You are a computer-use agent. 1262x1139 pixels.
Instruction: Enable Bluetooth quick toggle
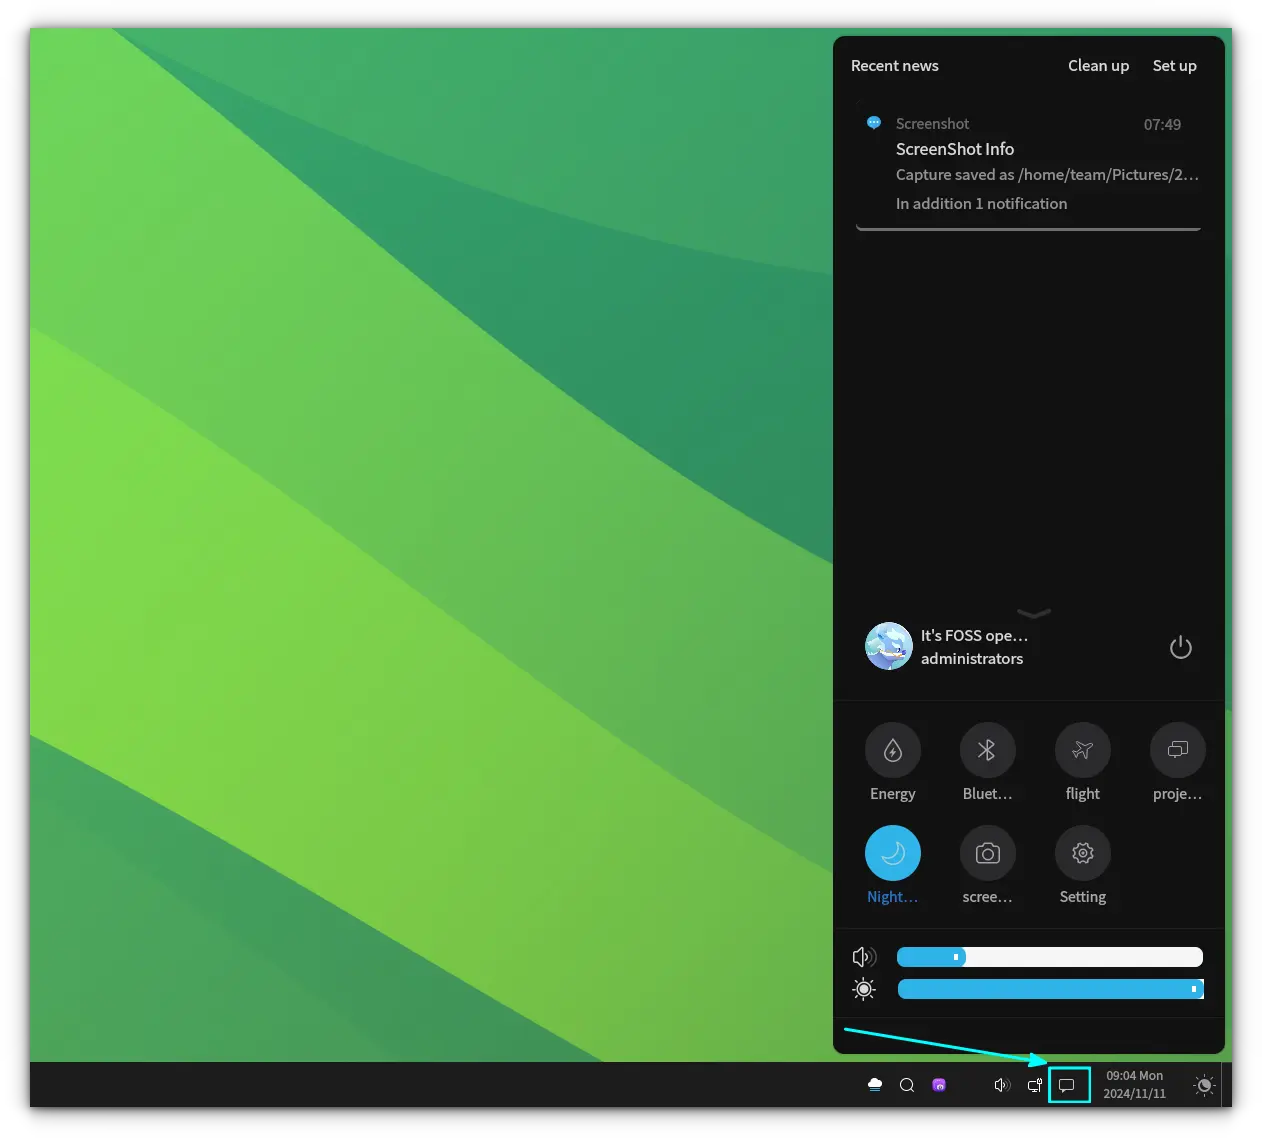coord(987,750)
